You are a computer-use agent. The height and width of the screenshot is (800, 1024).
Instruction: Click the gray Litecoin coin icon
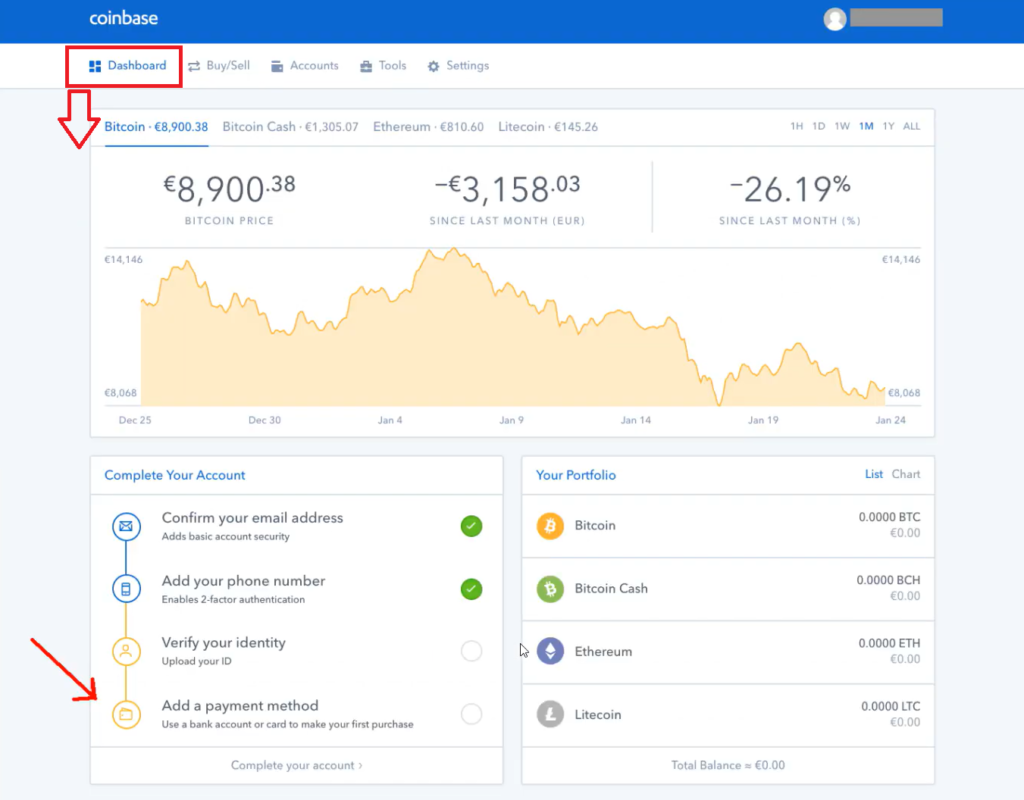pos(550,714)
